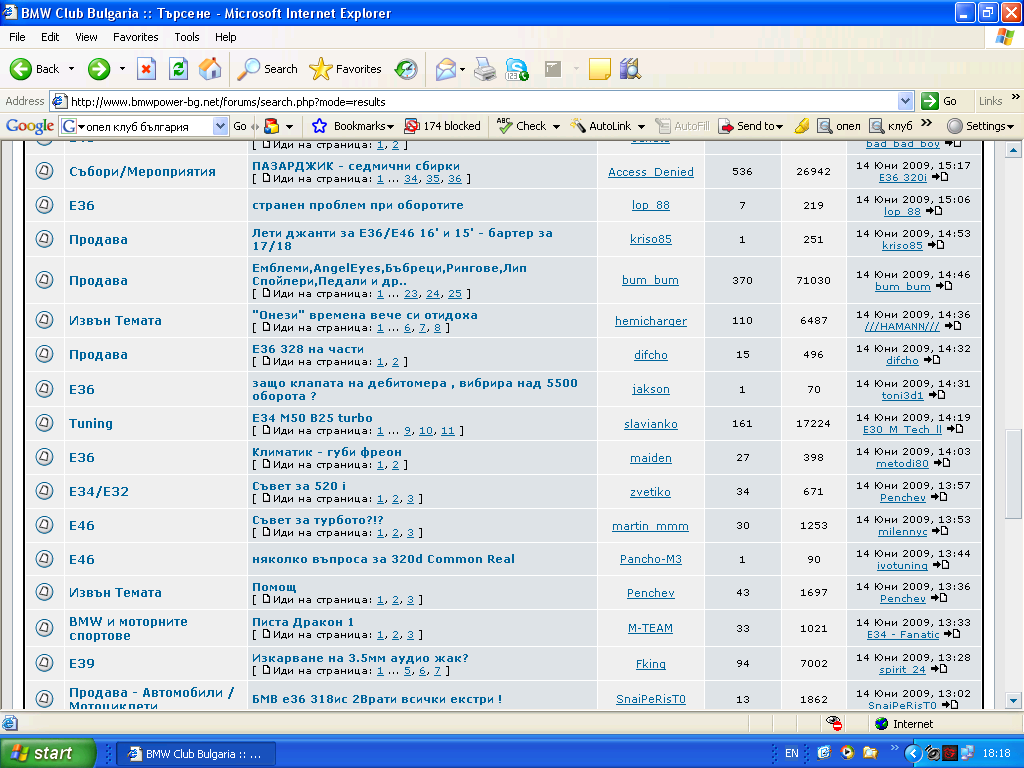This screenshot has height=768, width=1024.
Task: Click the latest-post icon next to metodi80
Action: click(942, 463)
